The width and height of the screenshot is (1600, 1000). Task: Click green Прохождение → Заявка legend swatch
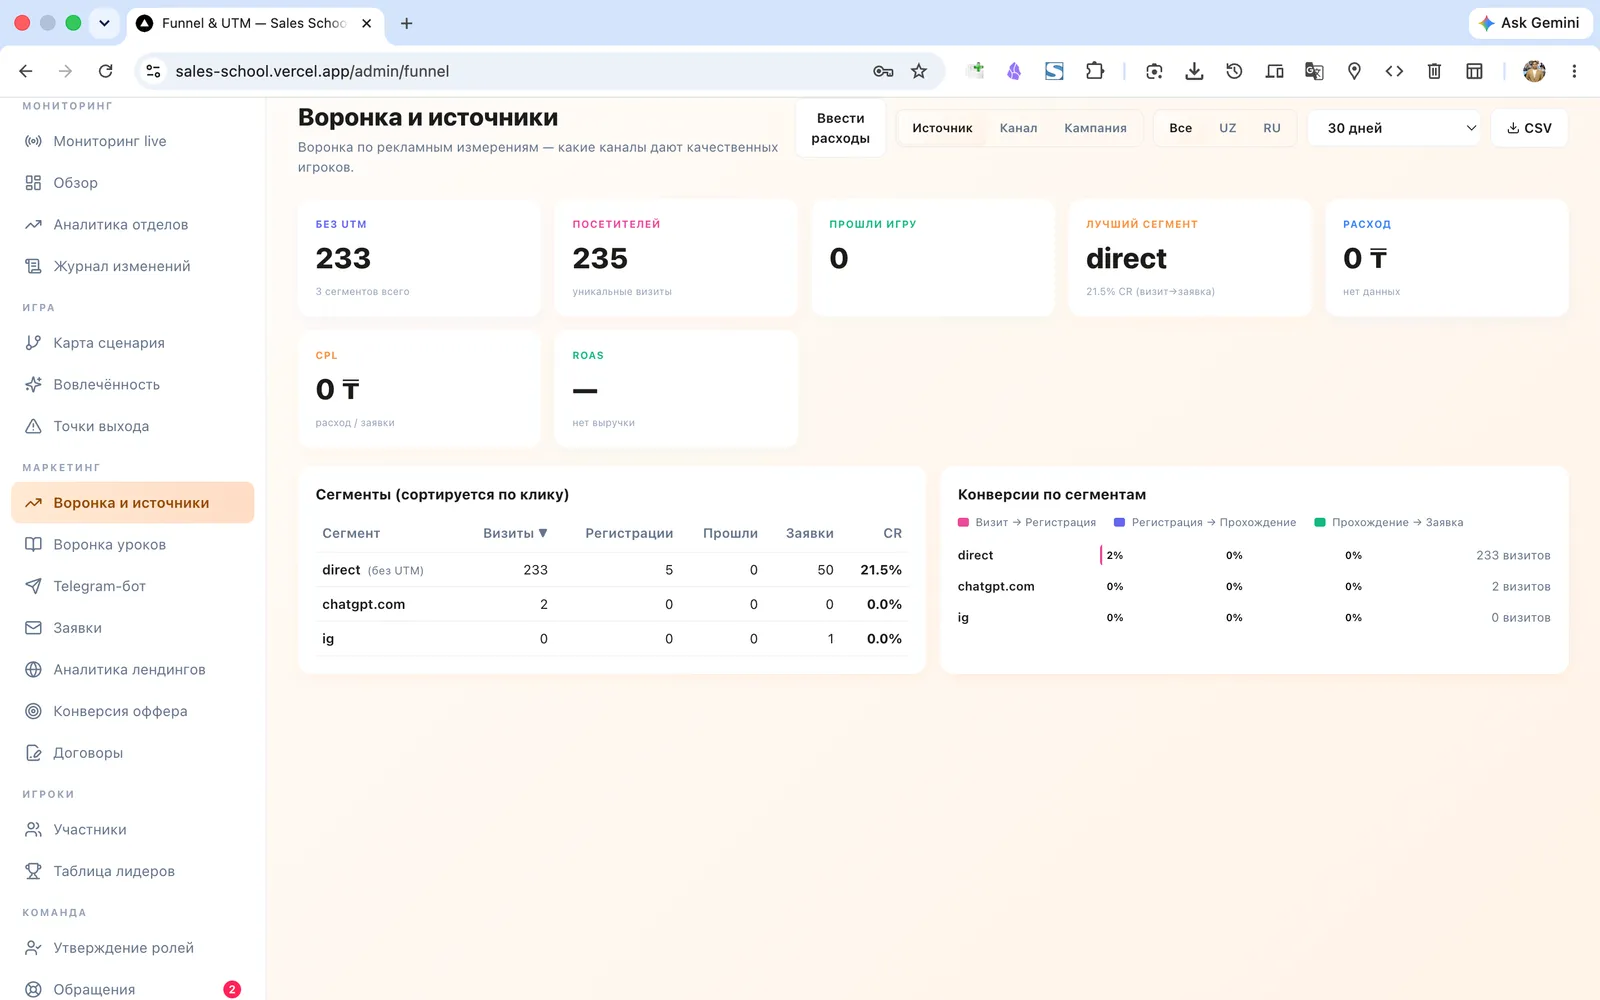coord(1319,522)
